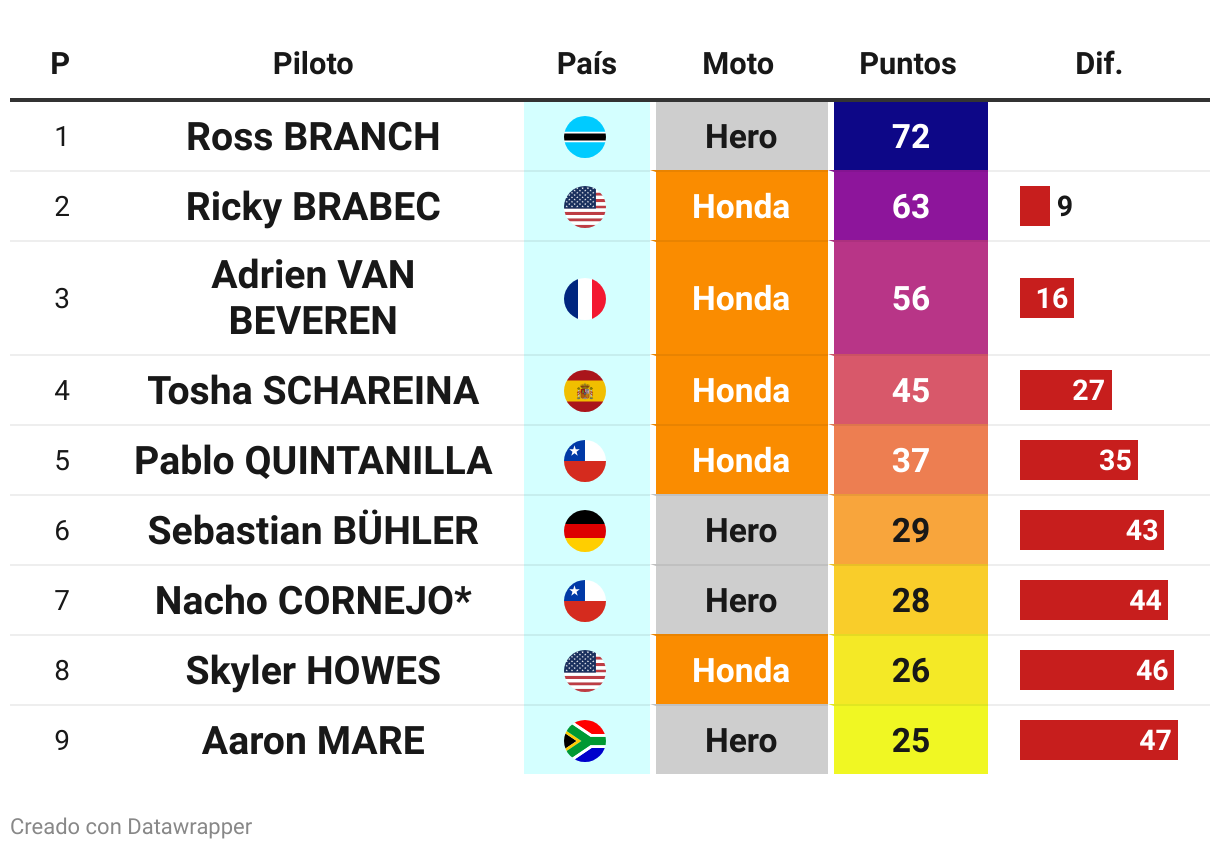This screenshot has height=850, width=1220.
Task: Click Chile flag beside Nacho Cornejo
Action: pos(585,600)
